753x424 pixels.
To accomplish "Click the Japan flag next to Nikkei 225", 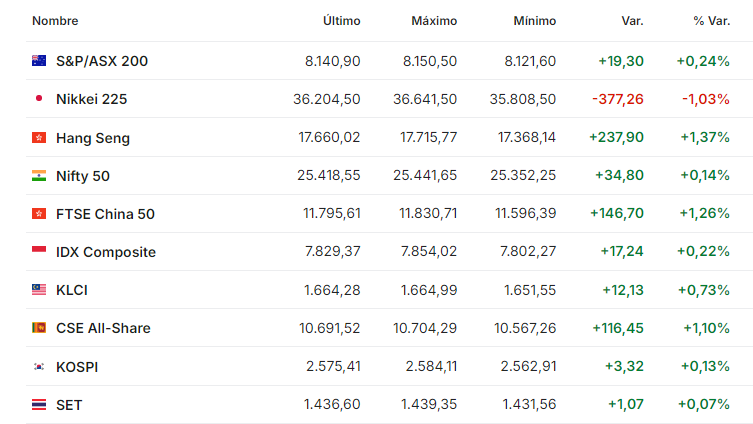I will 39,99.
